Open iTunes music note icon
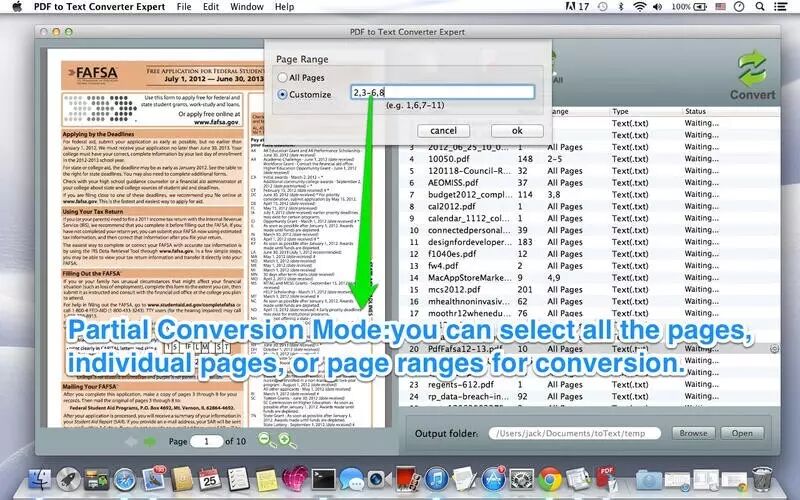Screen dimensions: 800x500 (436, 480)
